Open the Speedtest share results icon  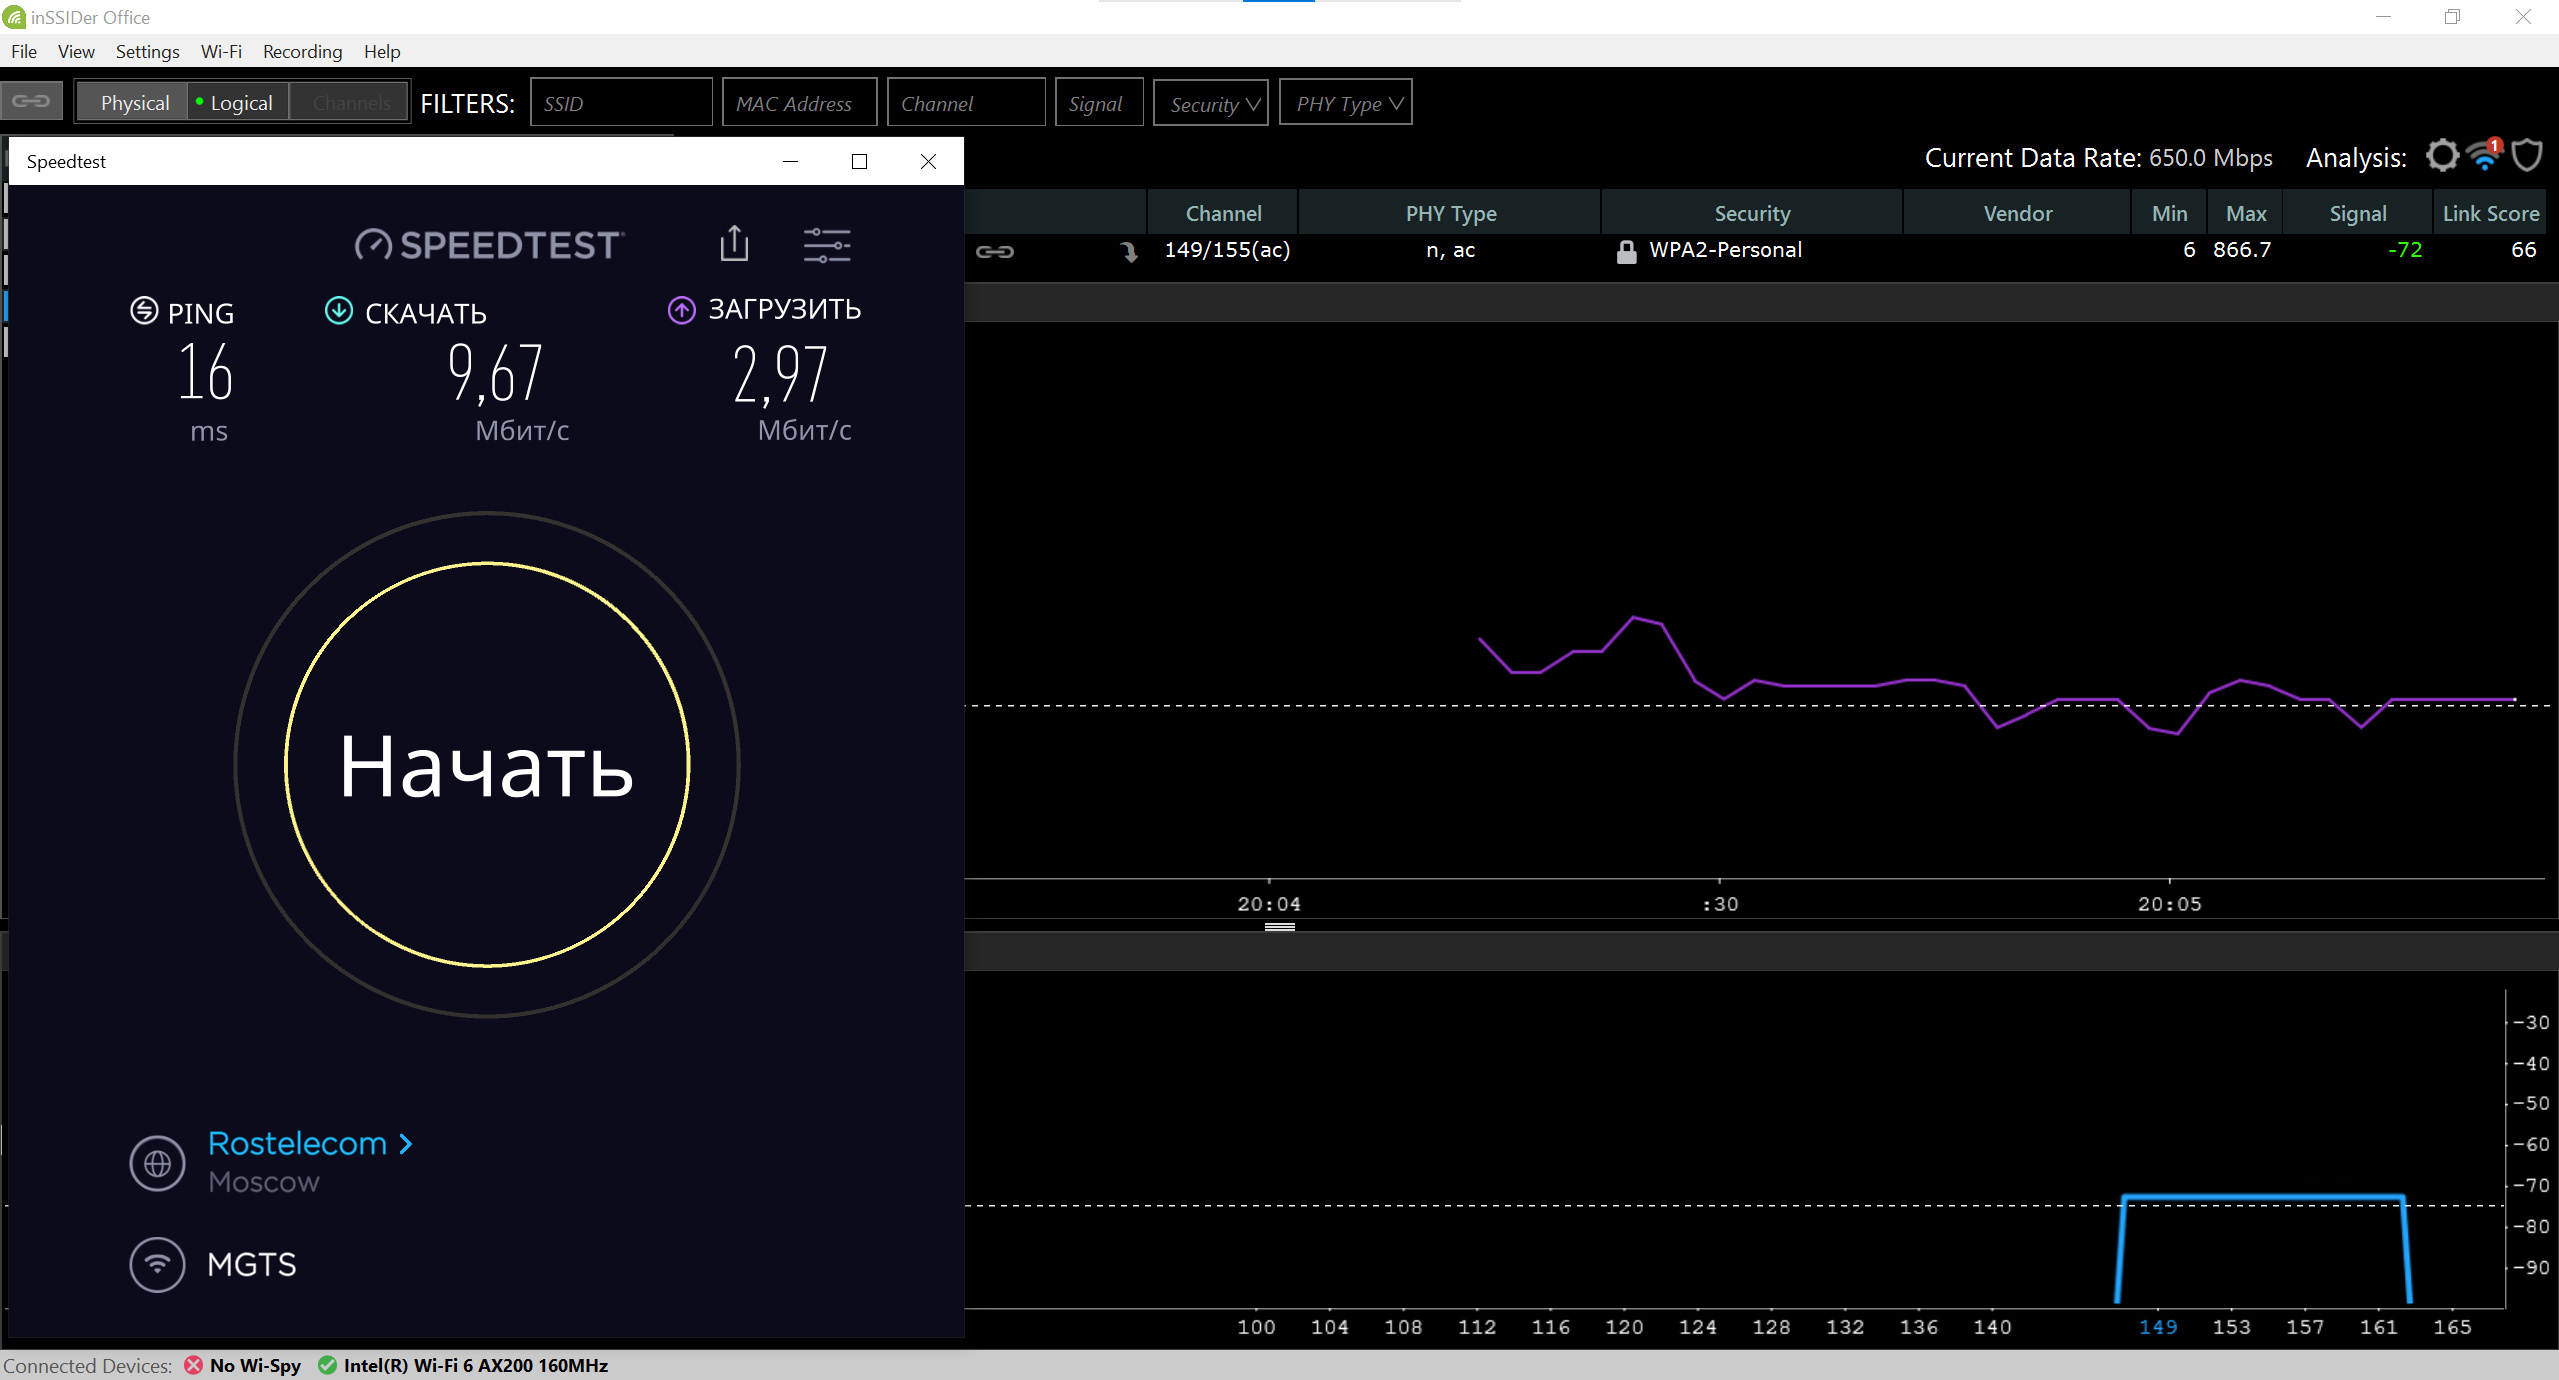pyautogui.click(x=734, y=243)
